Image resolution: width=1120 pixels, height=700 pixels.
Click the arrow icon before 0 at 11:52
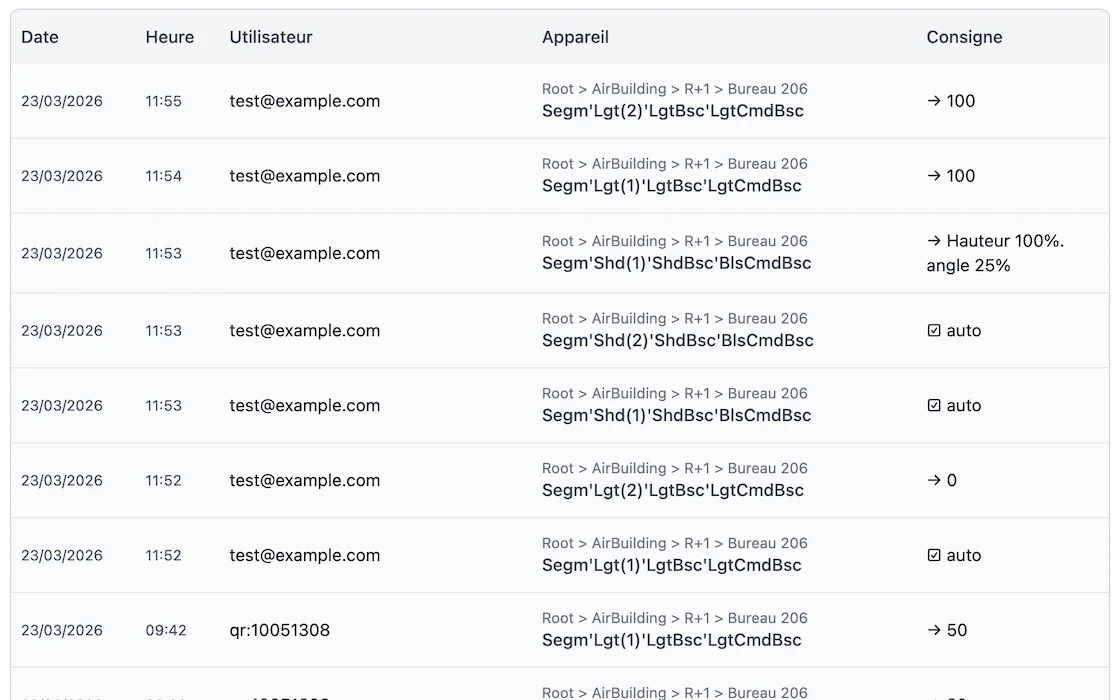[934, 481]
